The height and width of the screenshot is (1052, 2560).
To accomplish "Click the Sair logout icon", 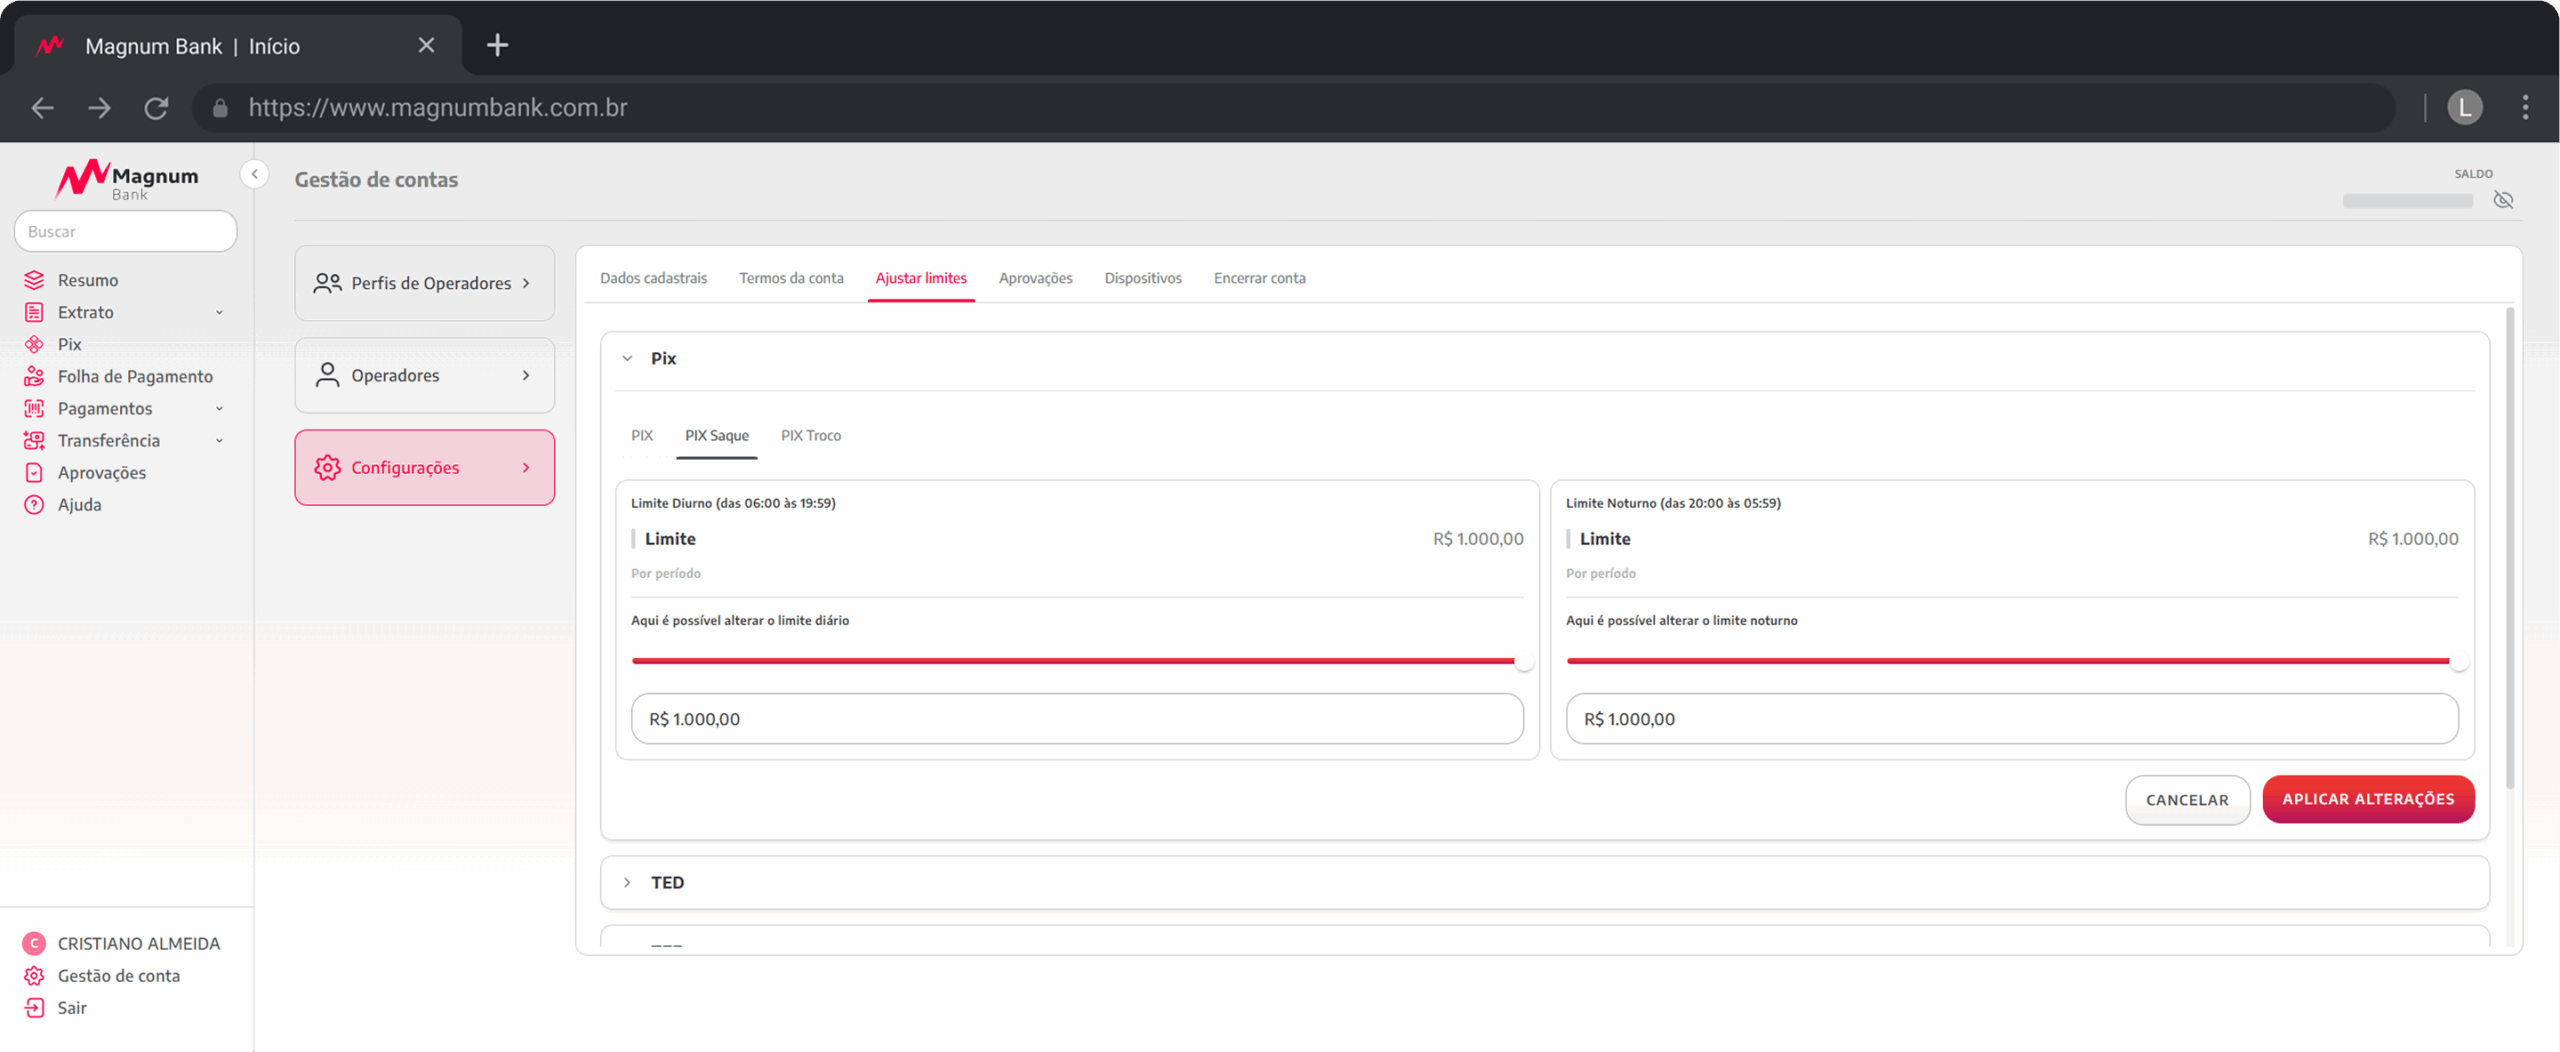I will [34, 1007].
